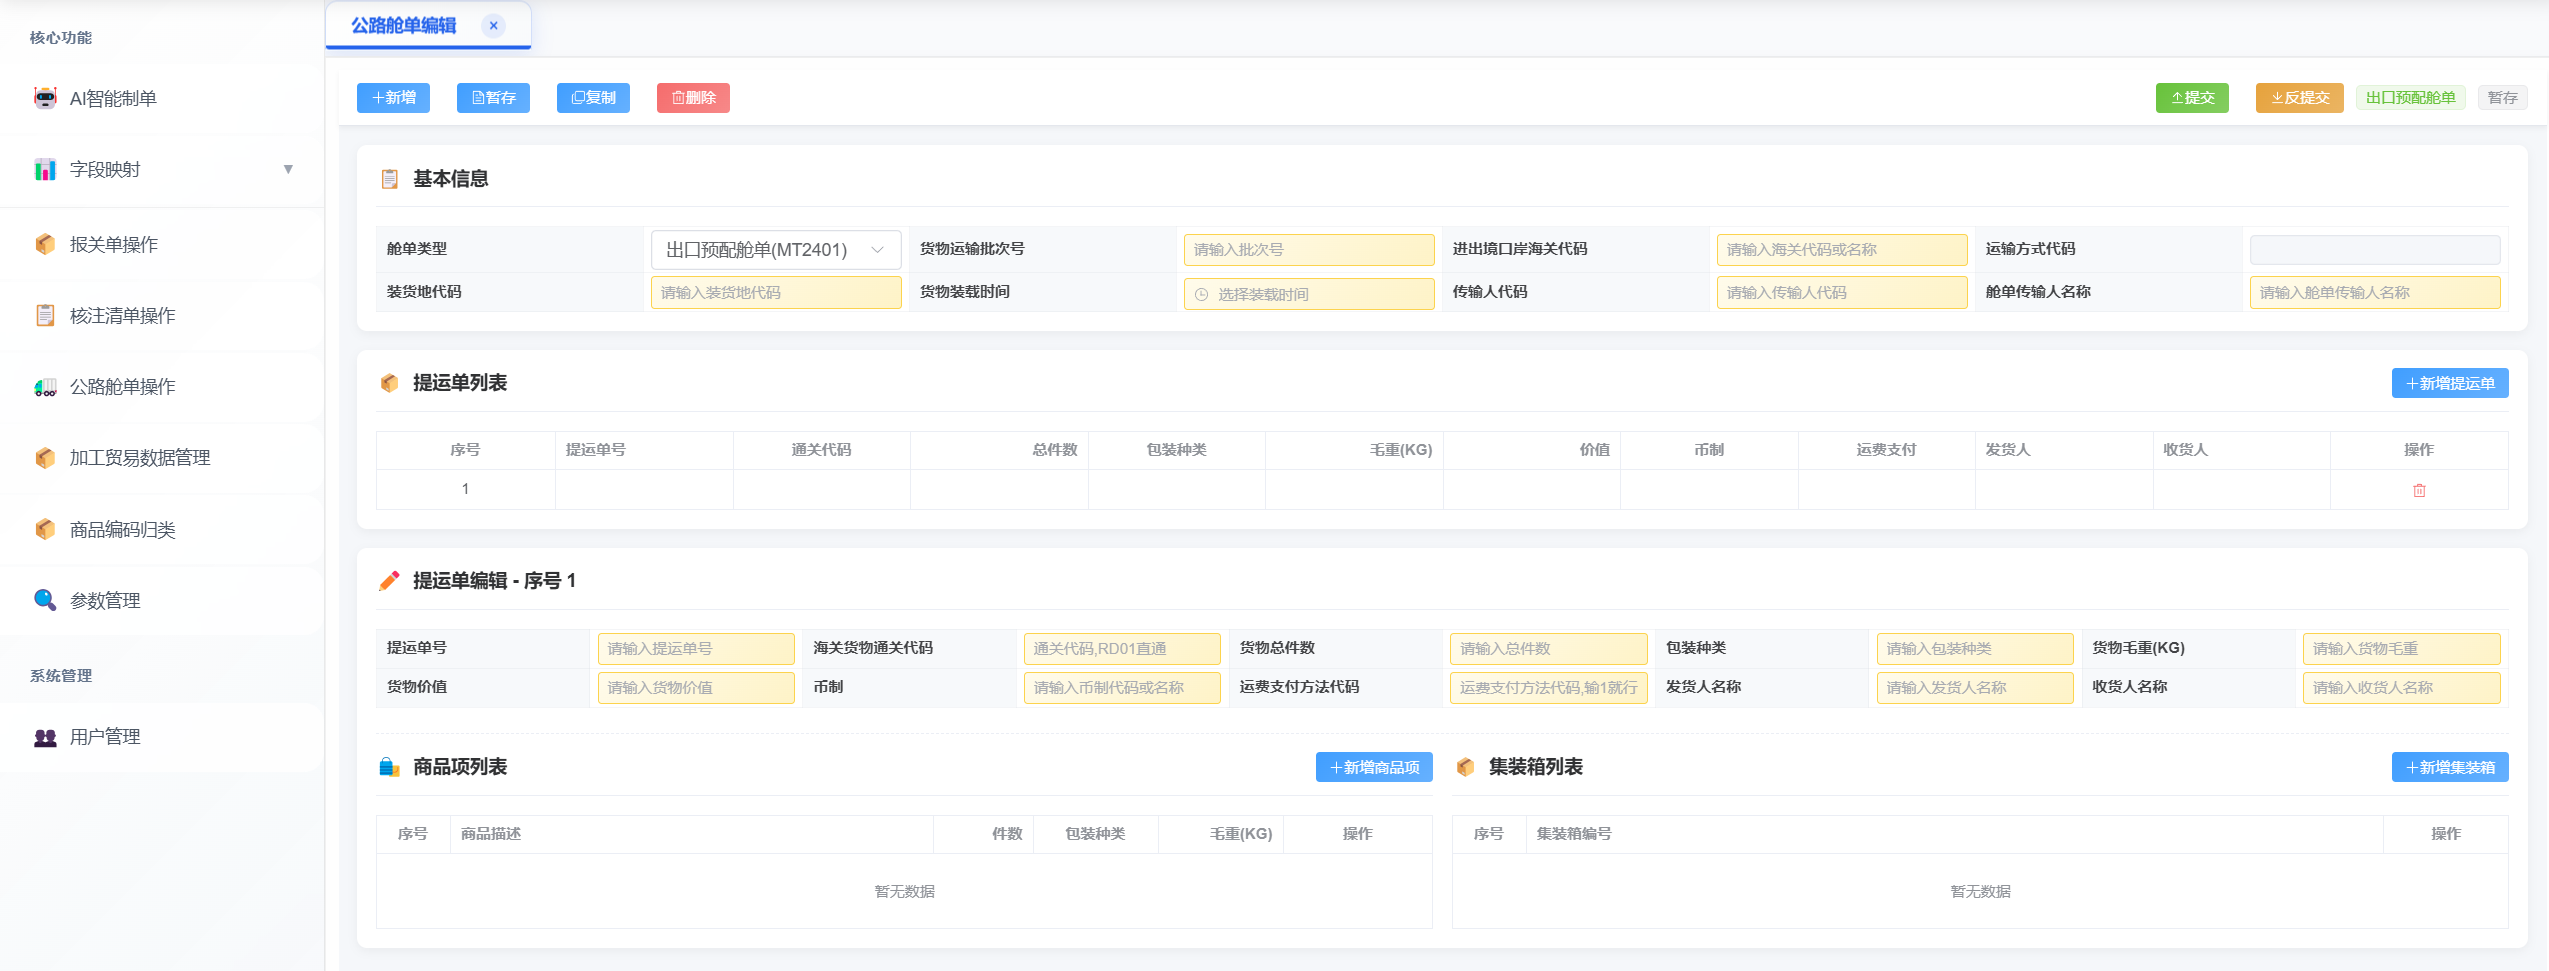Click the 商品描述 column header
Image resolution: width=2549 pixels, height=971 pixels.
click(x=691, y=834)
